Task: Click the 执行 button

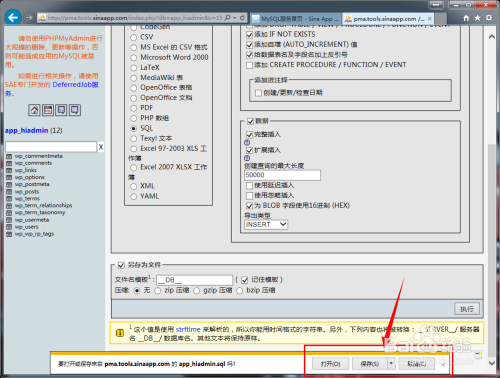Action: pos(467,309)
